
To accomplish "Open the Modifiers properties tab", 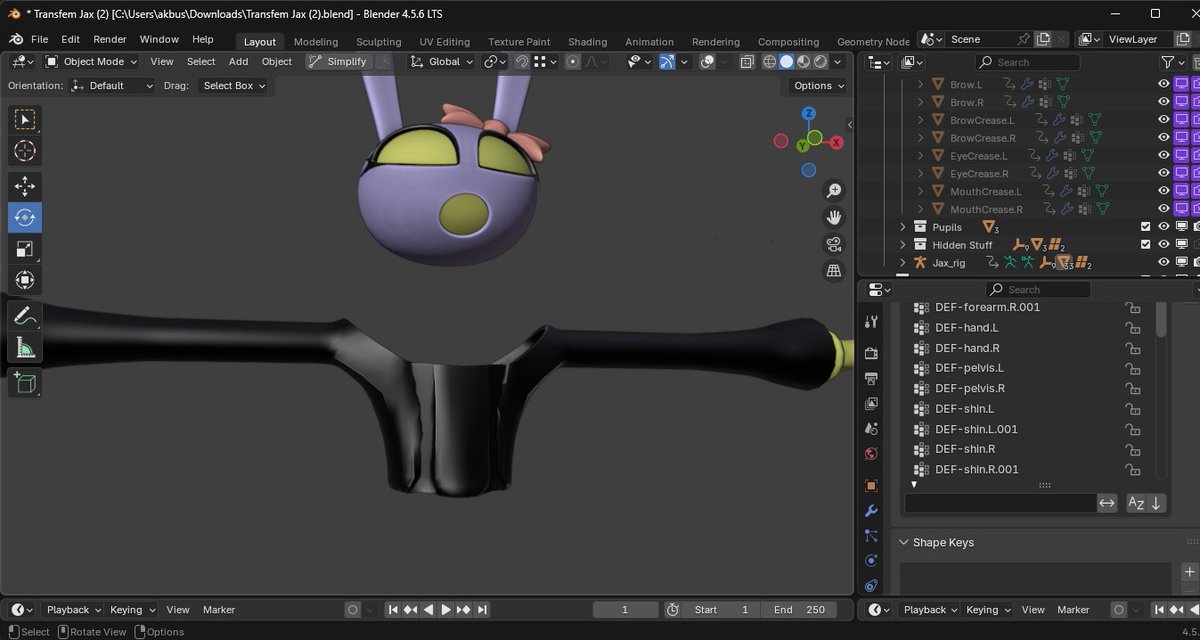I will (870, 511).
